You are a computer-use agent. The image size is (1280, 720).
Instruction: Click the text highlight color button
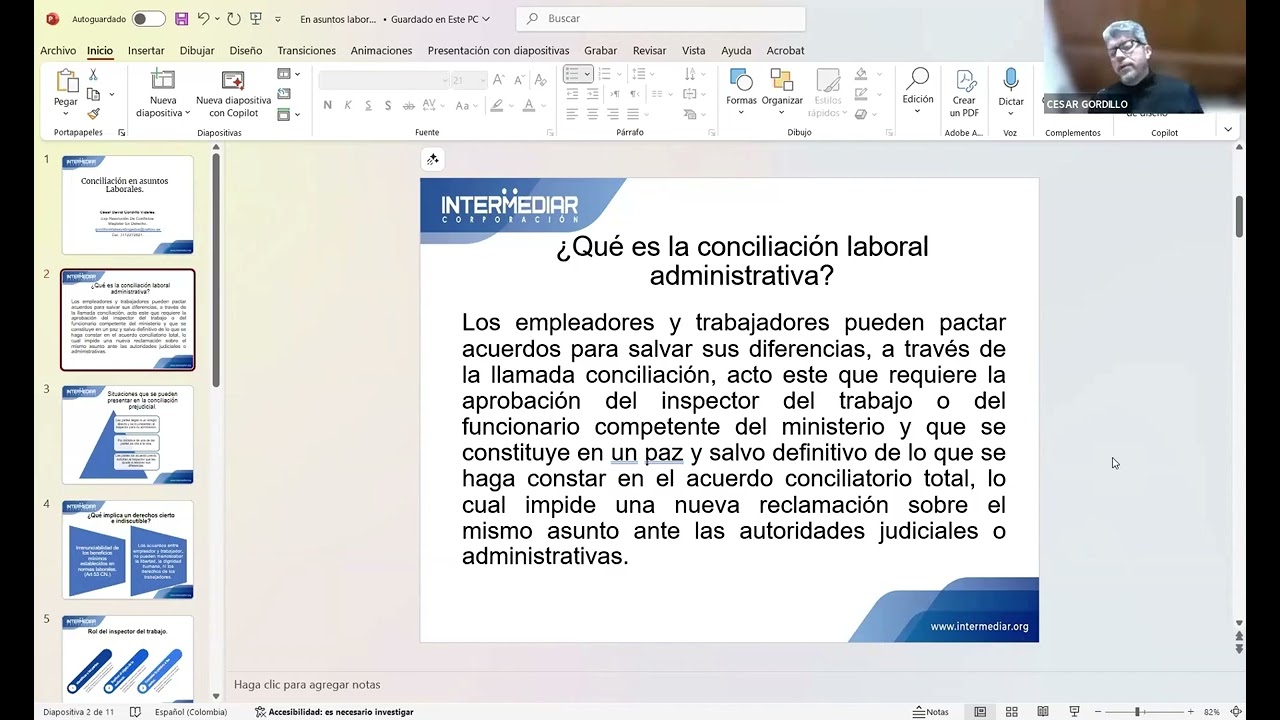click(x=497, y=105)
